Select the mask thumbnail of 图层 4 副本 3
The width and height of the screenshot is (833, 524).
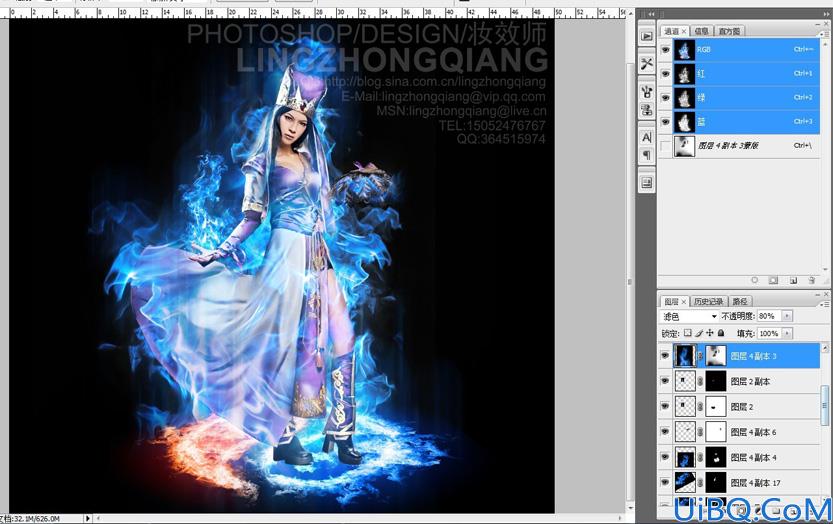pyautogui.click(x=716, y=356)
